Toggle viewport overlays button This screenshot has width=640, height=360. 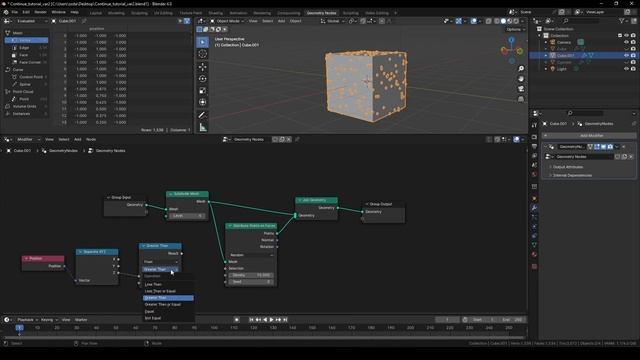(473, 21)
